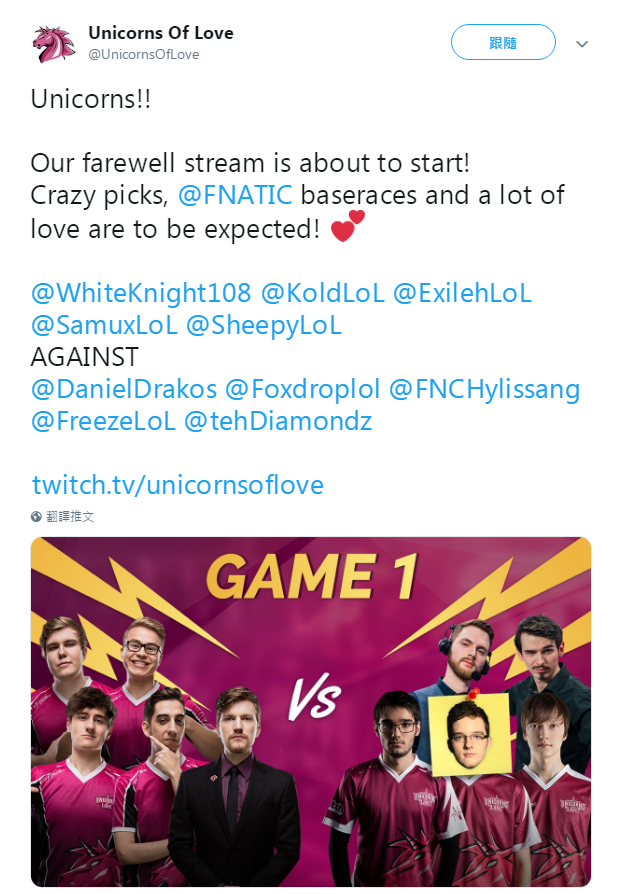Click the Unicorns Of Love avatar icon
Image resolution: width=619 pixels, height=894 pixels.
53,43
